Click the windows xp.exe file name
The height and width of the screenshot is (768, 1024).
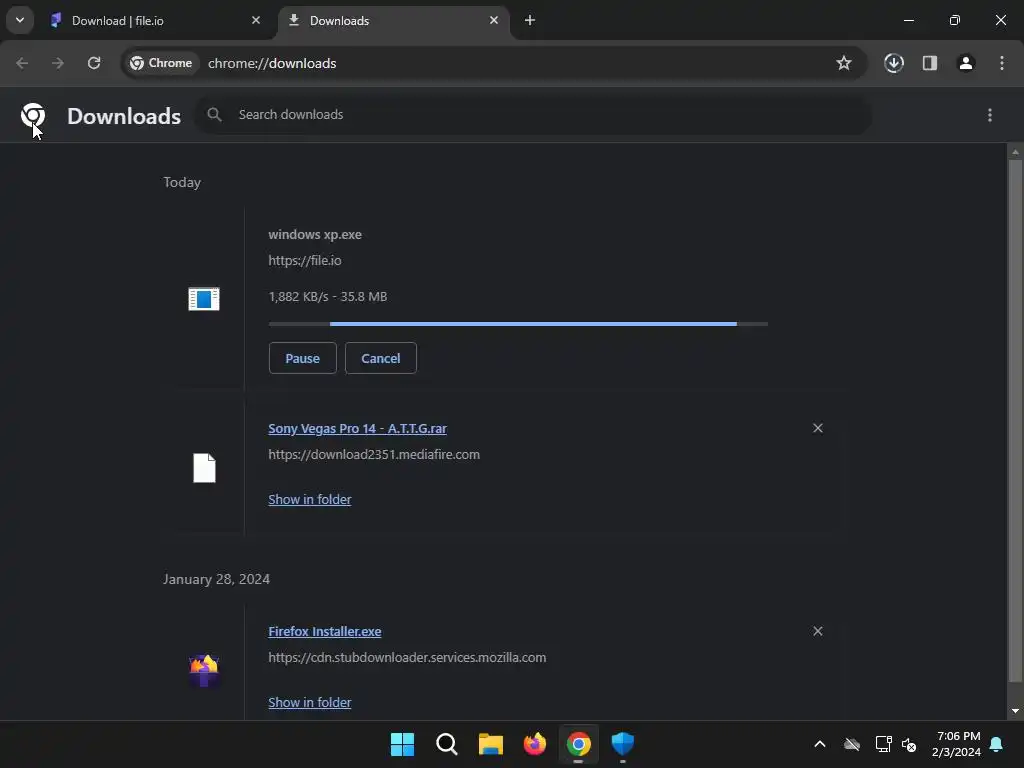(315, 234)
